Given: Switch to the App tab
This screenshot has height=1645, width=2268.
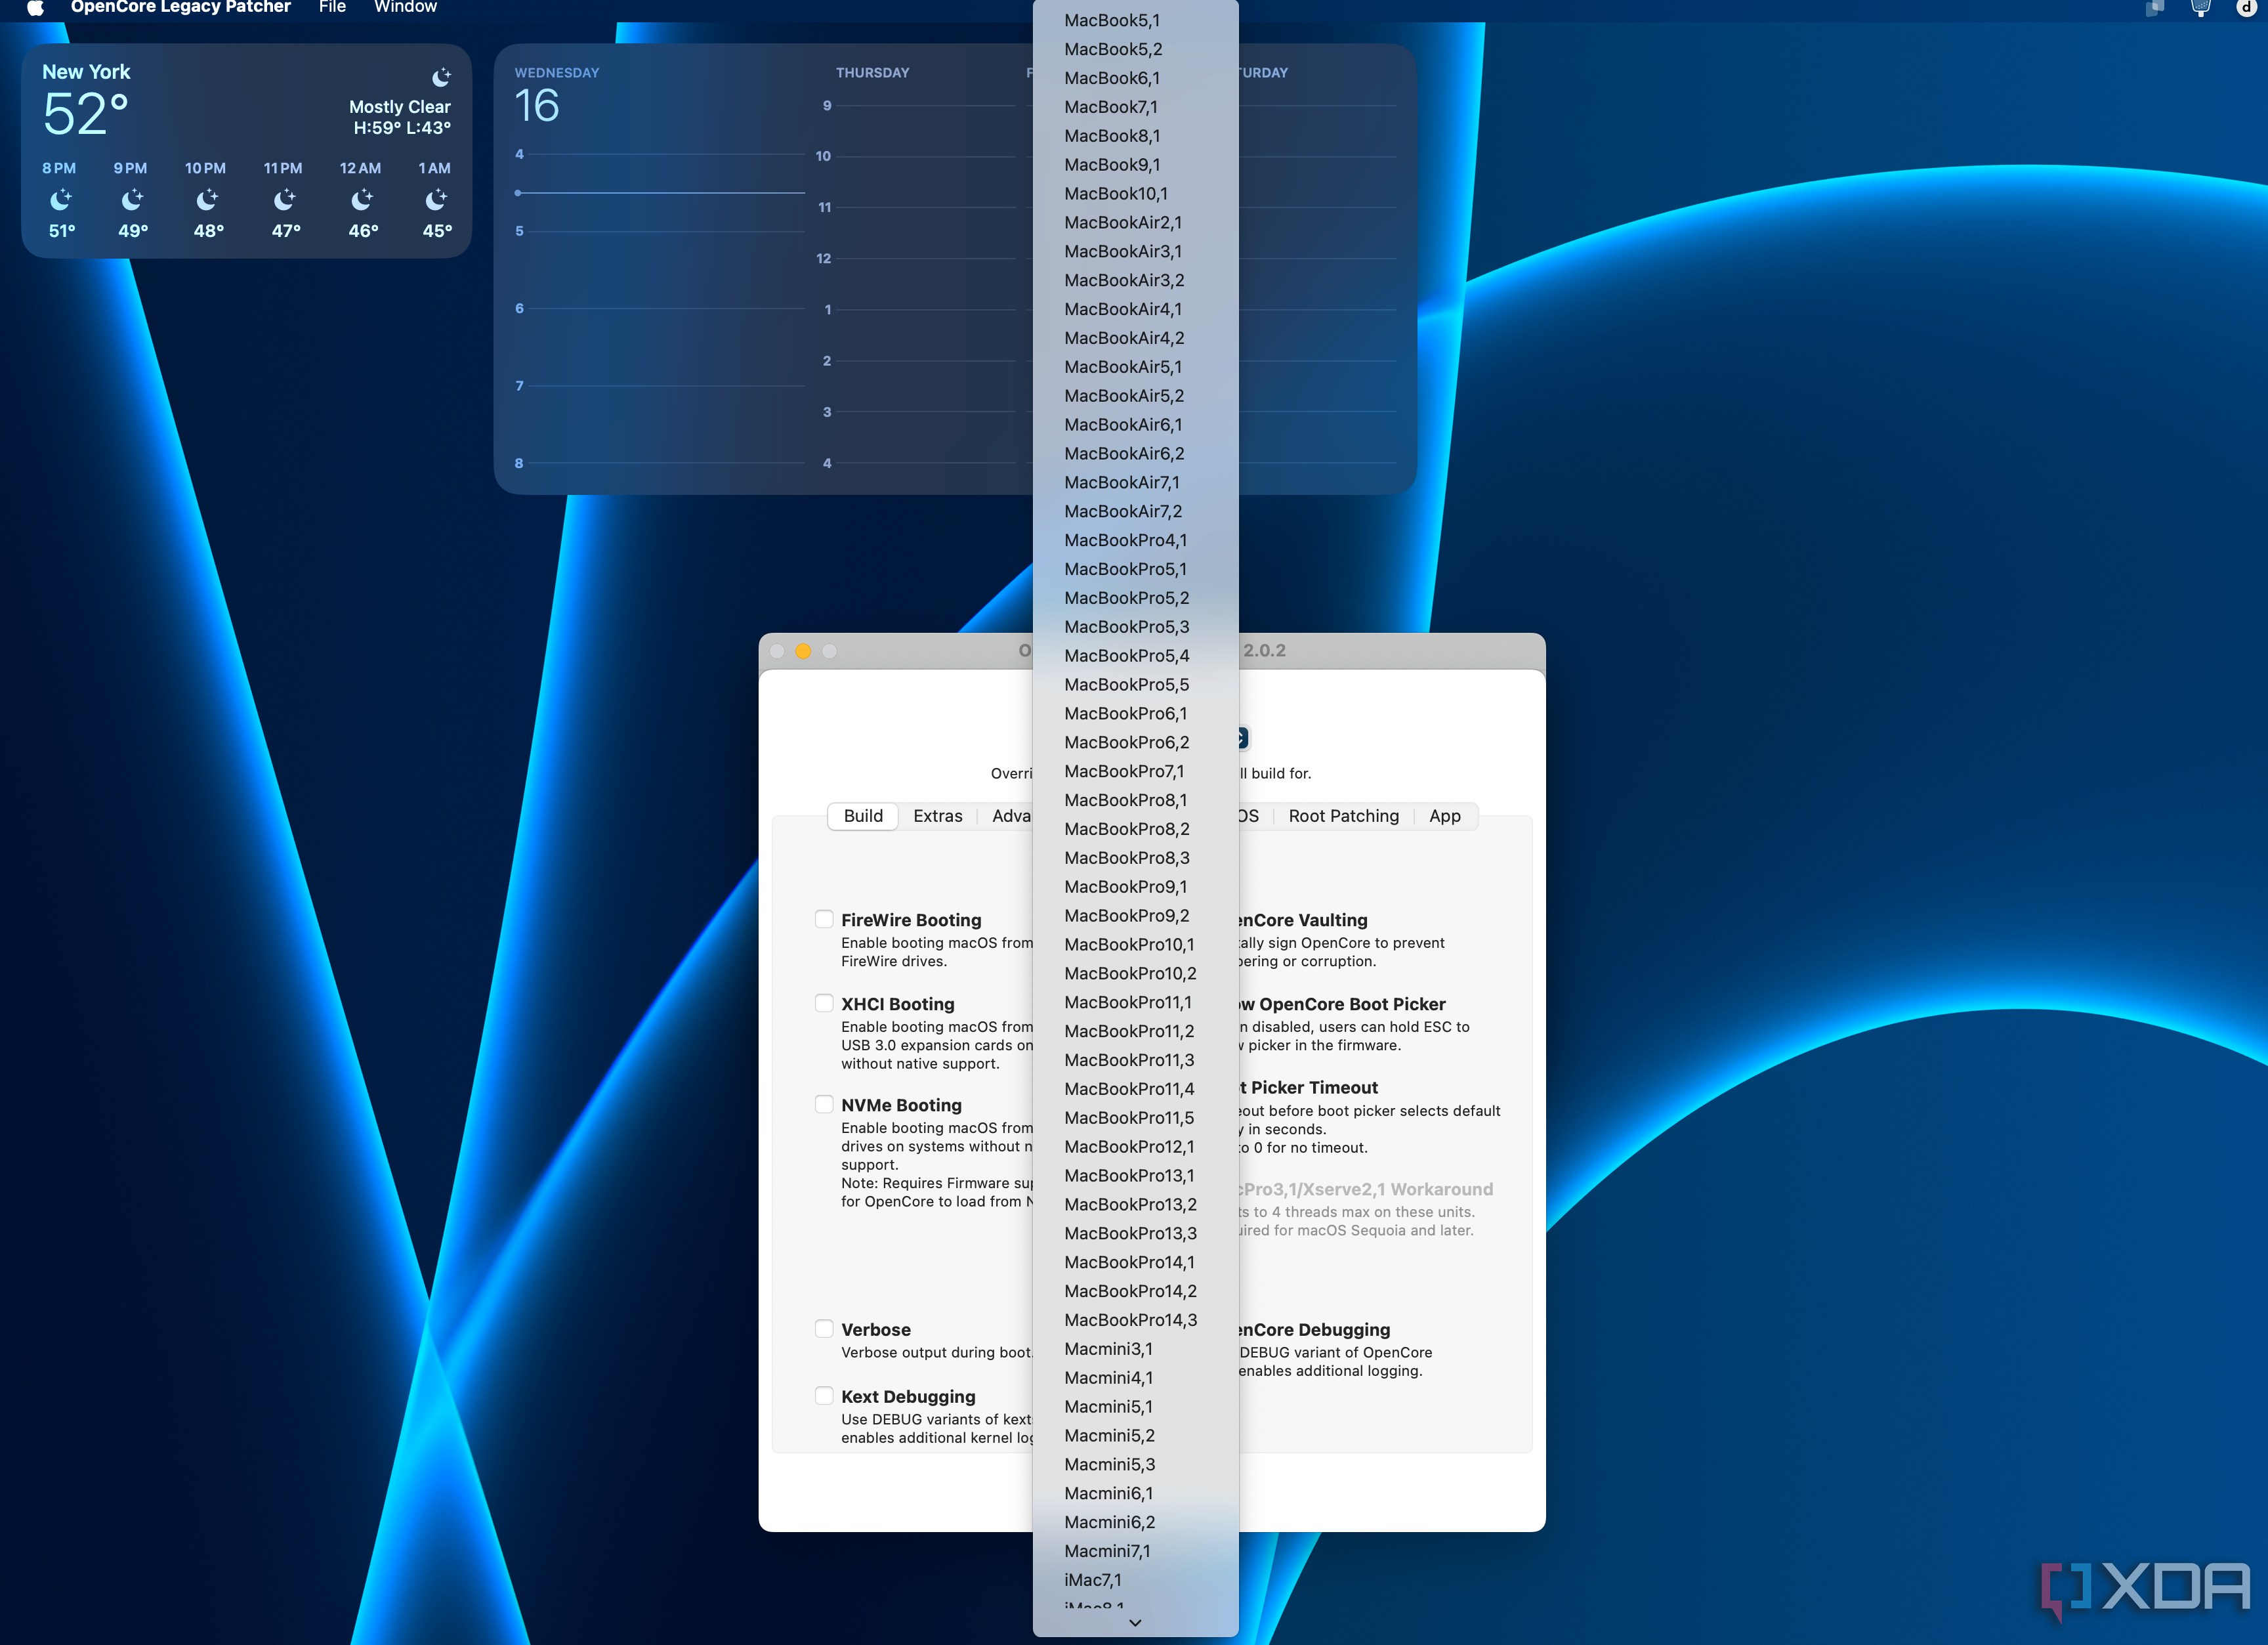Looking at the screenshot, I should 1444,816.
